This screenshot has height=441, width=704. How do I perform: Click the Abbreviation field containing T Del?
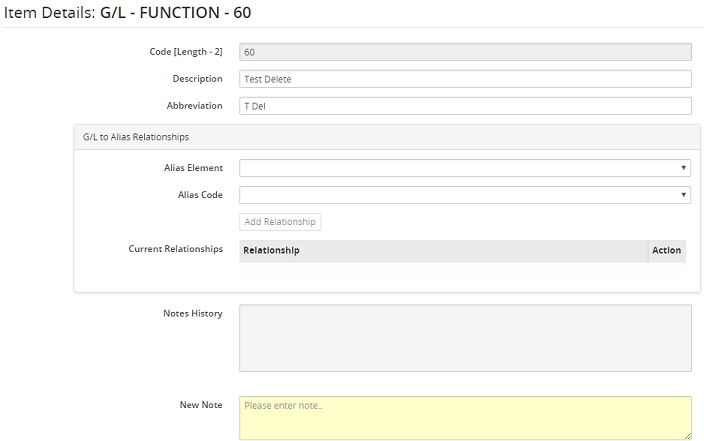(465, 106)
